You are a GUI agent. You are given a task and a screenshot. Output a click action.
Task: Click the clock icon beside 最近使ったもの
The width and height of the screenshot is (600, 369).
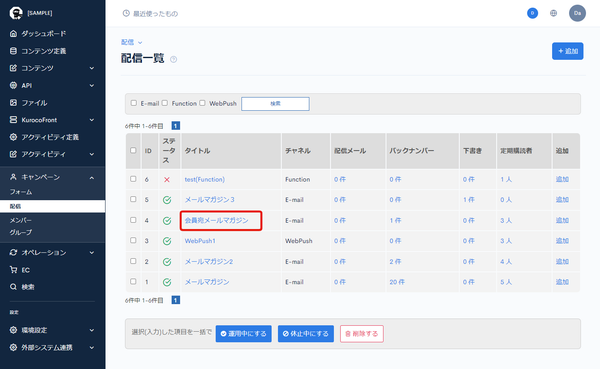126,13
